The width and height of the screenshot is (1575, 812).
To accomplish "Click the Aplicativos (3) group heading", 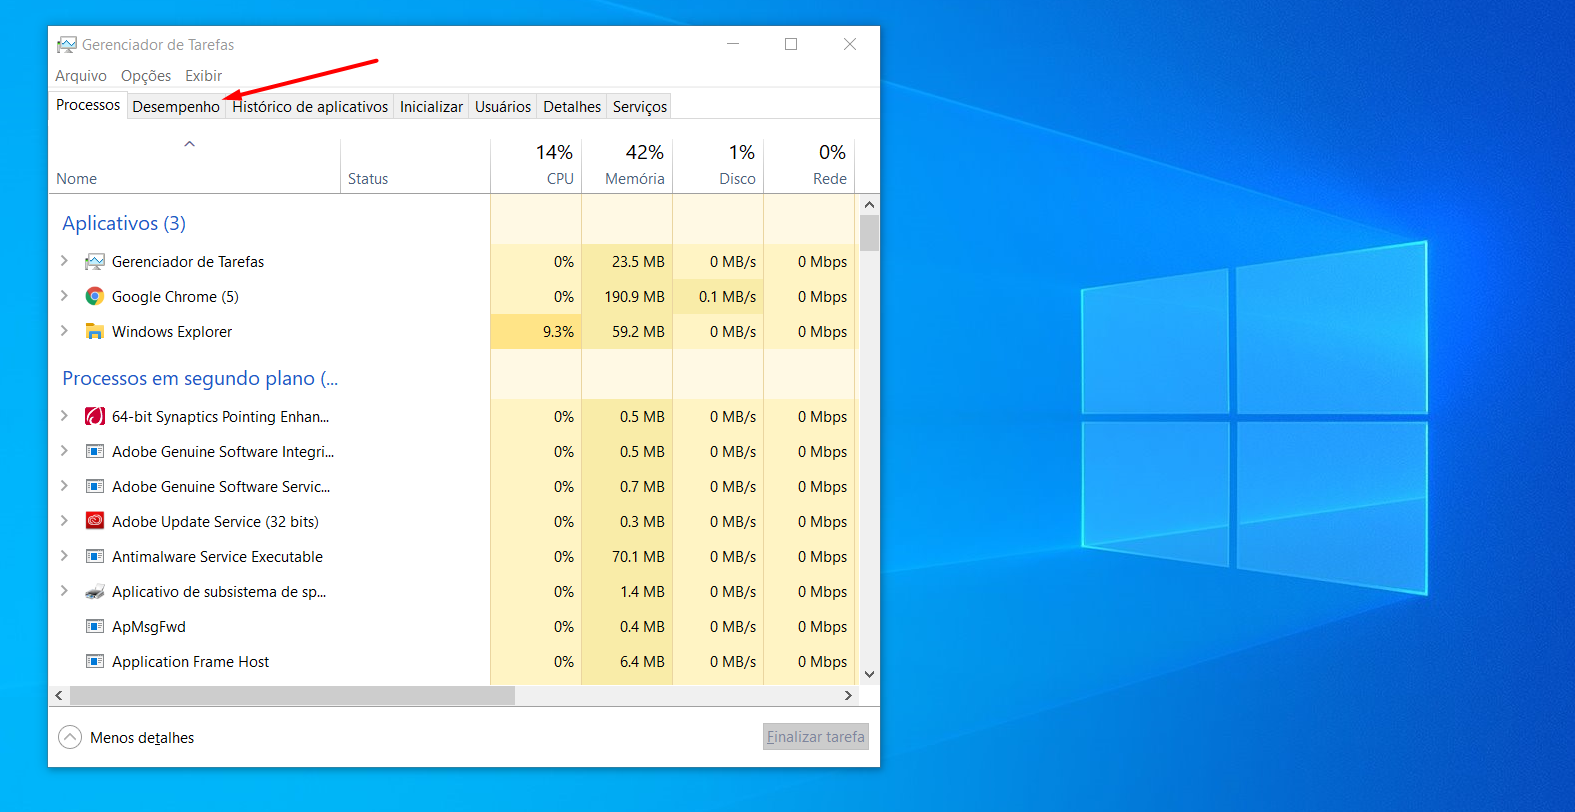I will click(x=124, y=223).
